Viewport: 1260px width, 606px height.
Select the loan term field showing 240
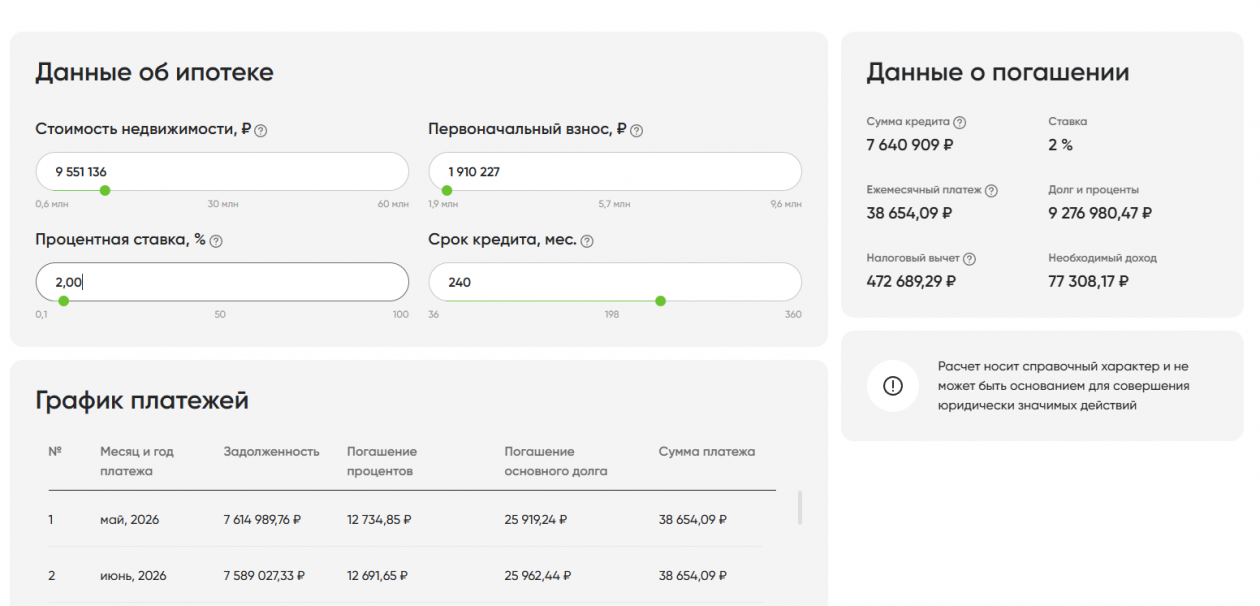[x=615, y=282]
